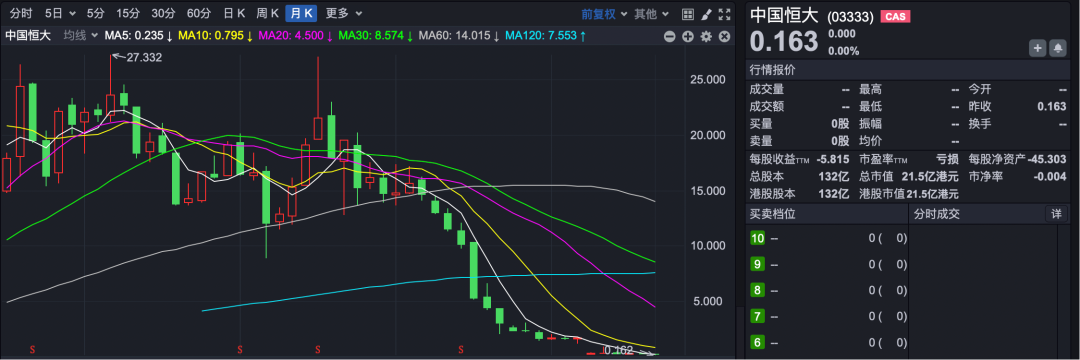Remove the moving average indicator overlay
The width and height of the screenshot is (1080, 360).
725,36
